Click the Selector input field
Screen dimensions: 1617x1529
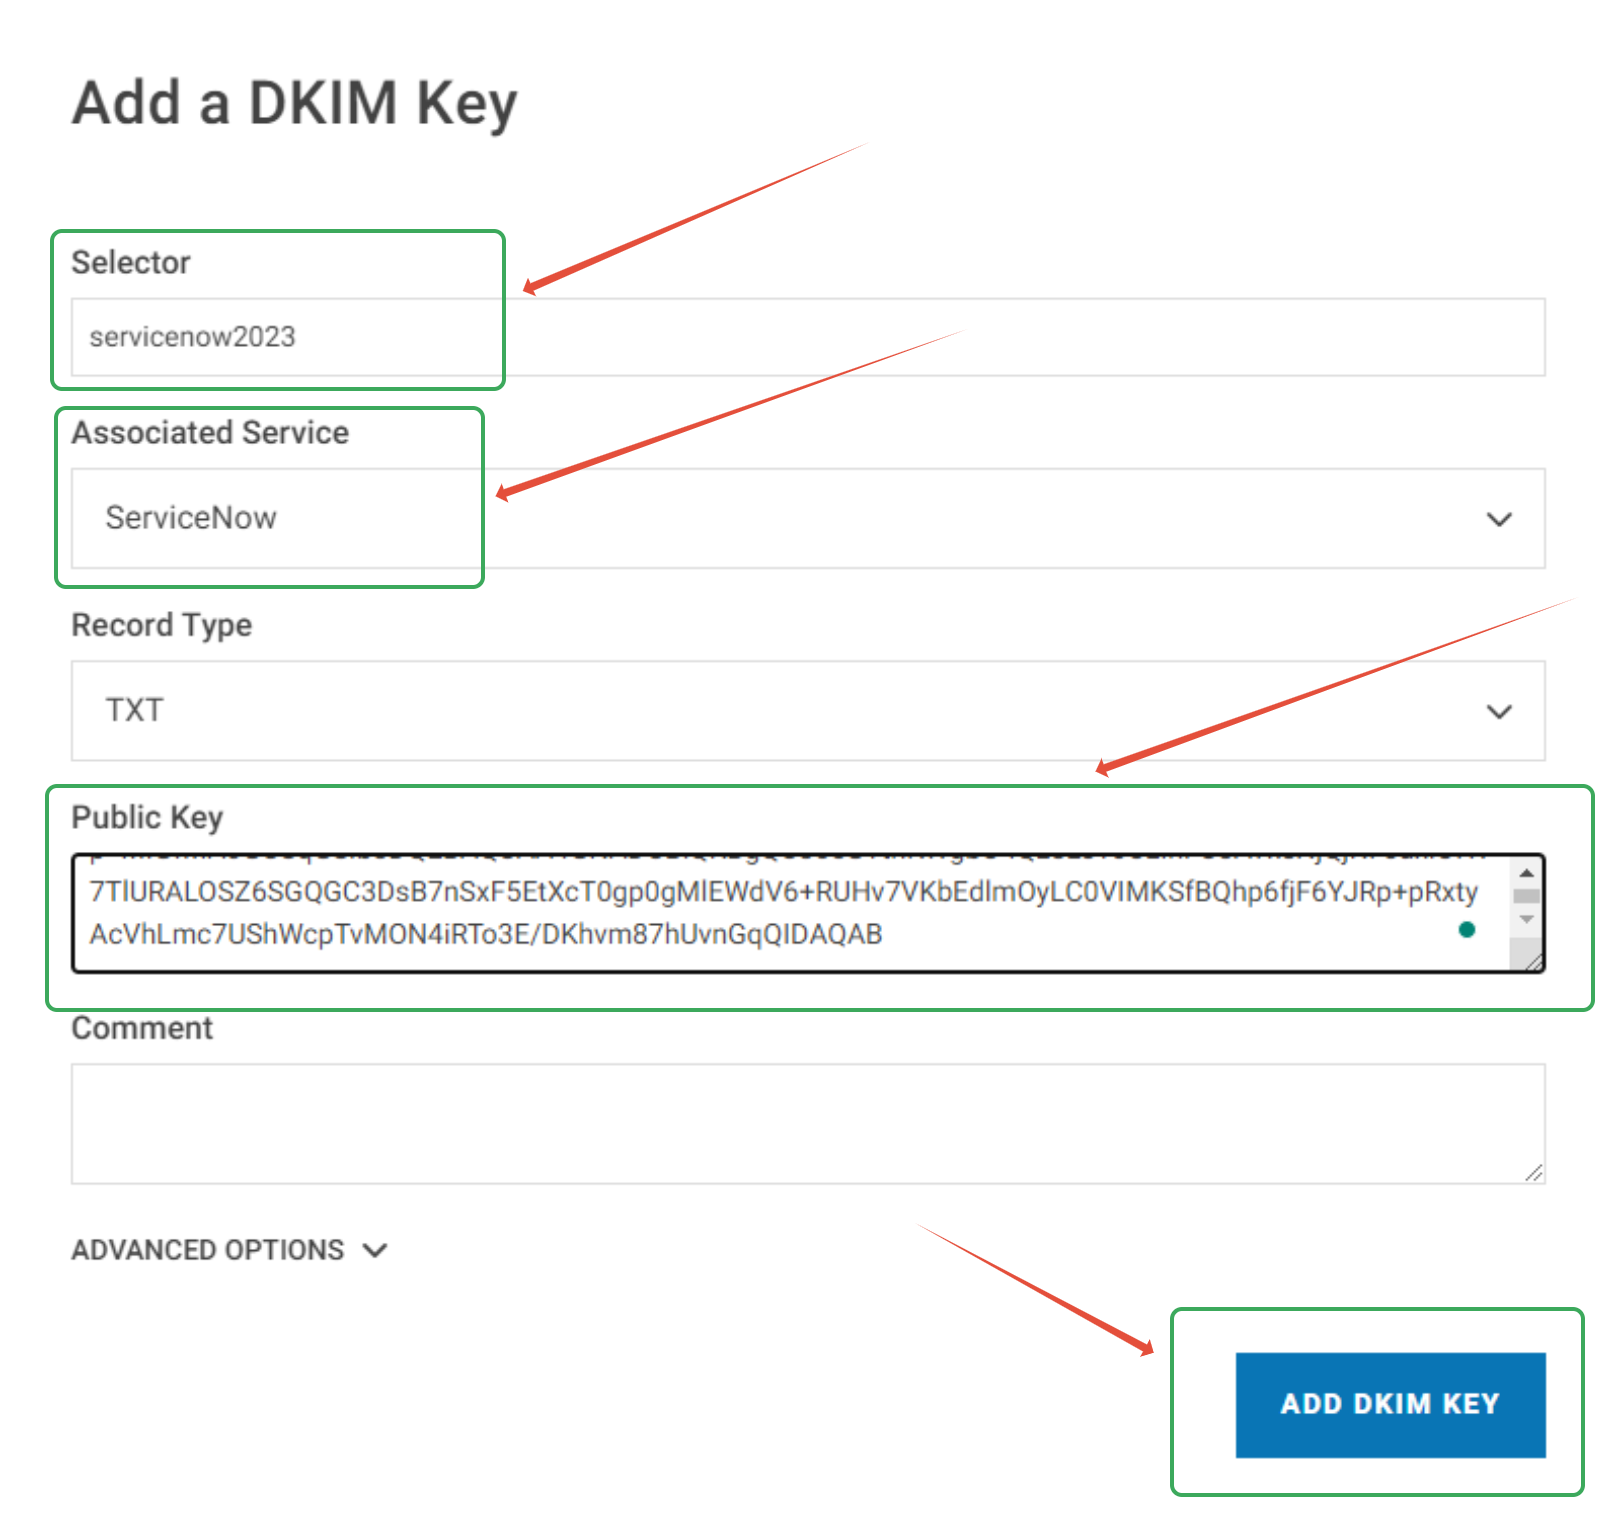point(800,337)
